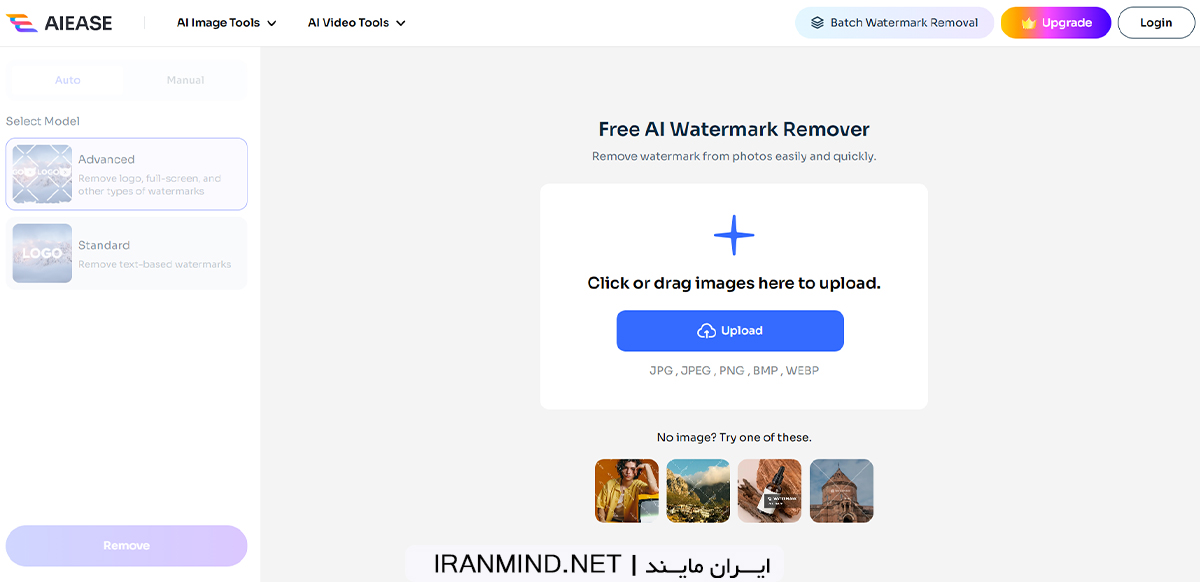
Task: Click the Login button
Action: [x=1156, y=23]
